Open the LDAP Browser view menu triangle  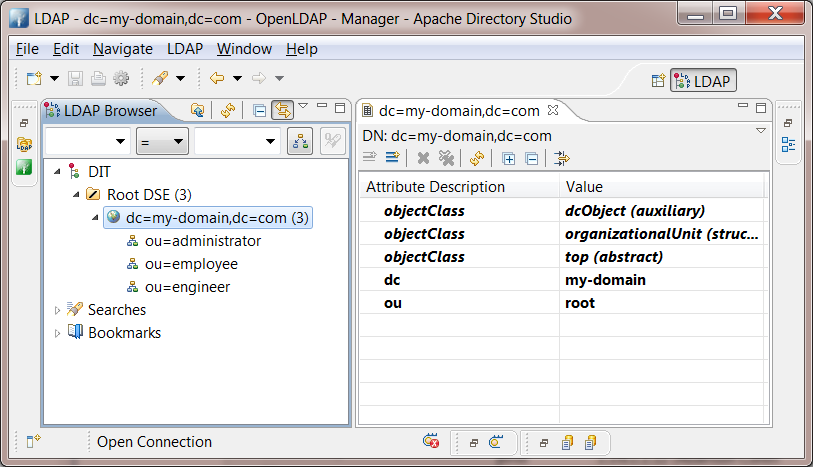point(303,106)
